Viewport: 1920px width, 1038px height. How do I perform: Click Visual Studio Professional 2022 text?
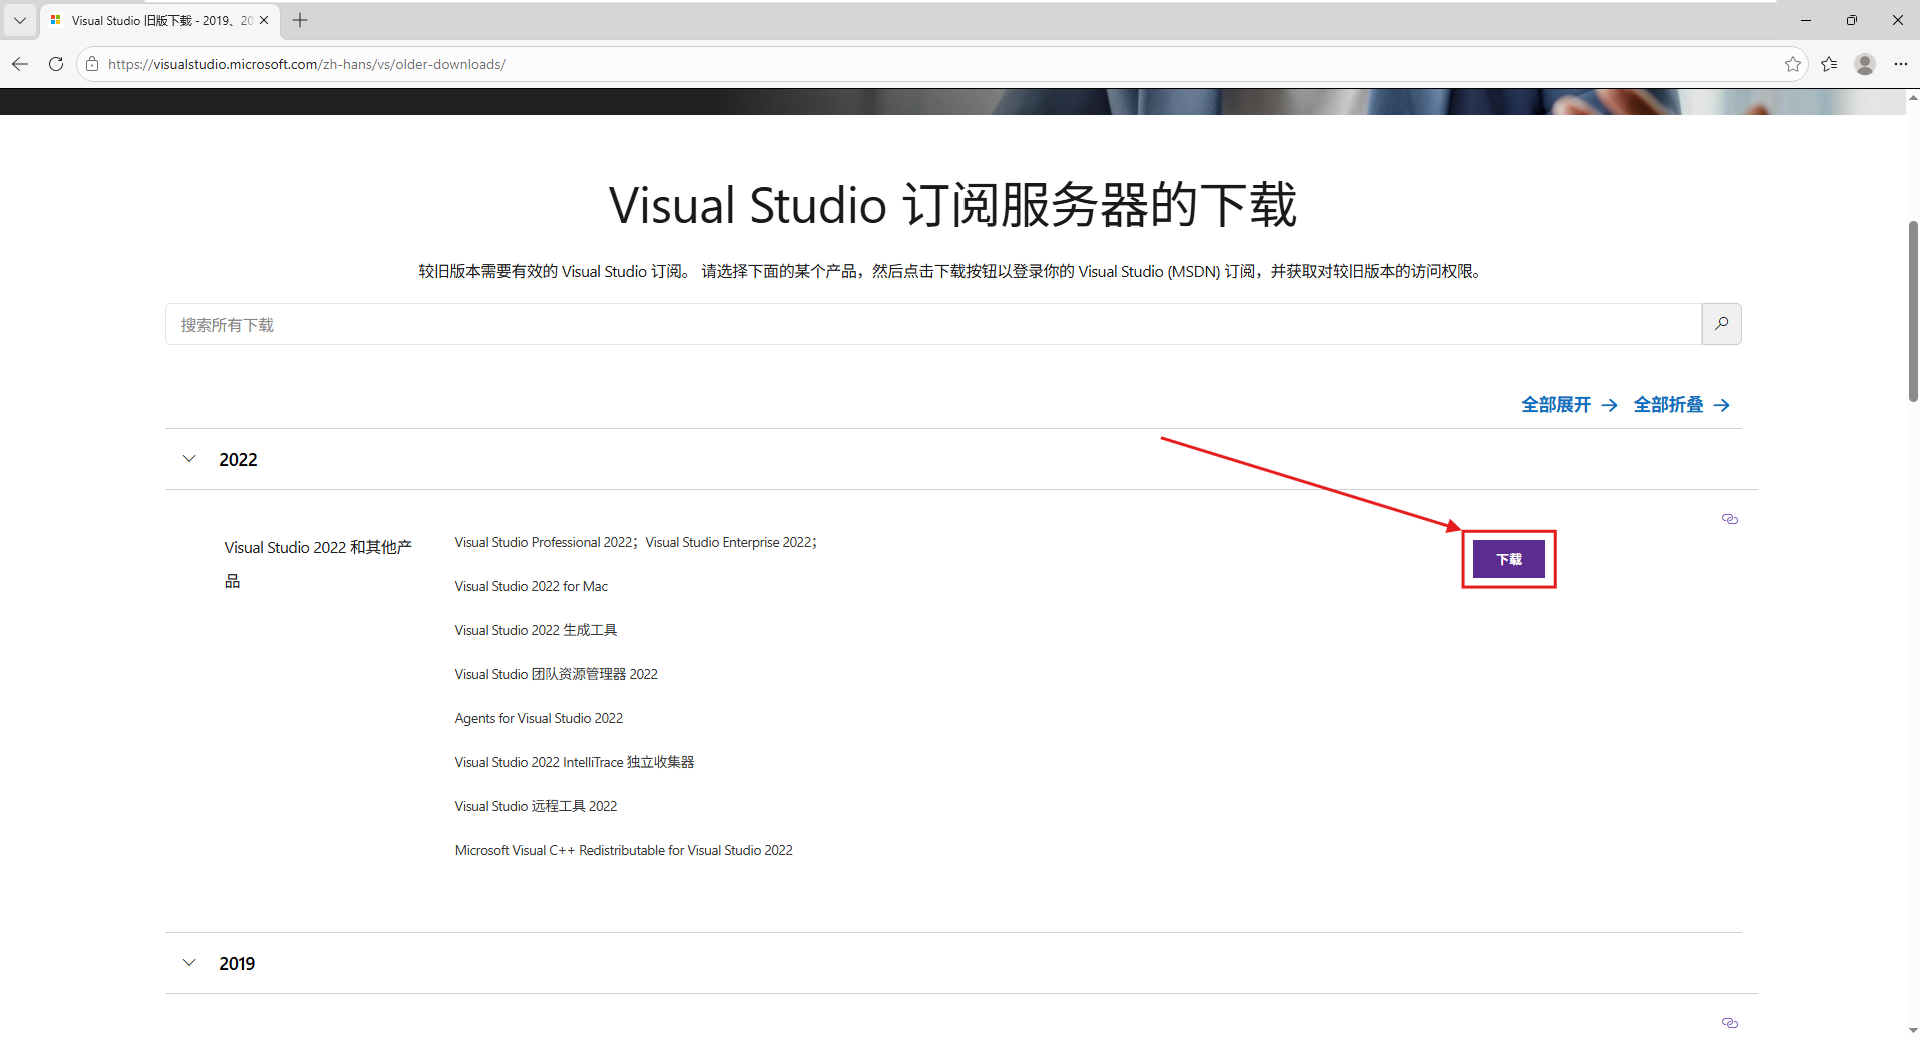543,542
